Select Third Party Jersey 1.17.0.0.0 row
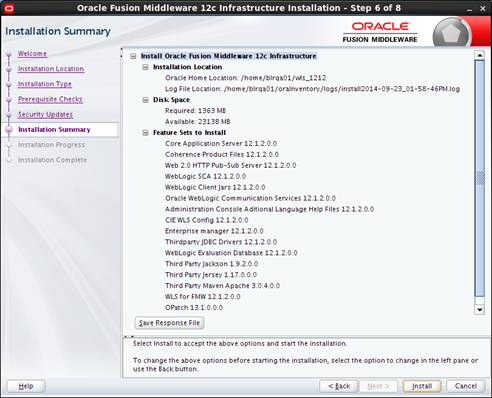The height and width of the screenshot is (398, 492). 211,275
